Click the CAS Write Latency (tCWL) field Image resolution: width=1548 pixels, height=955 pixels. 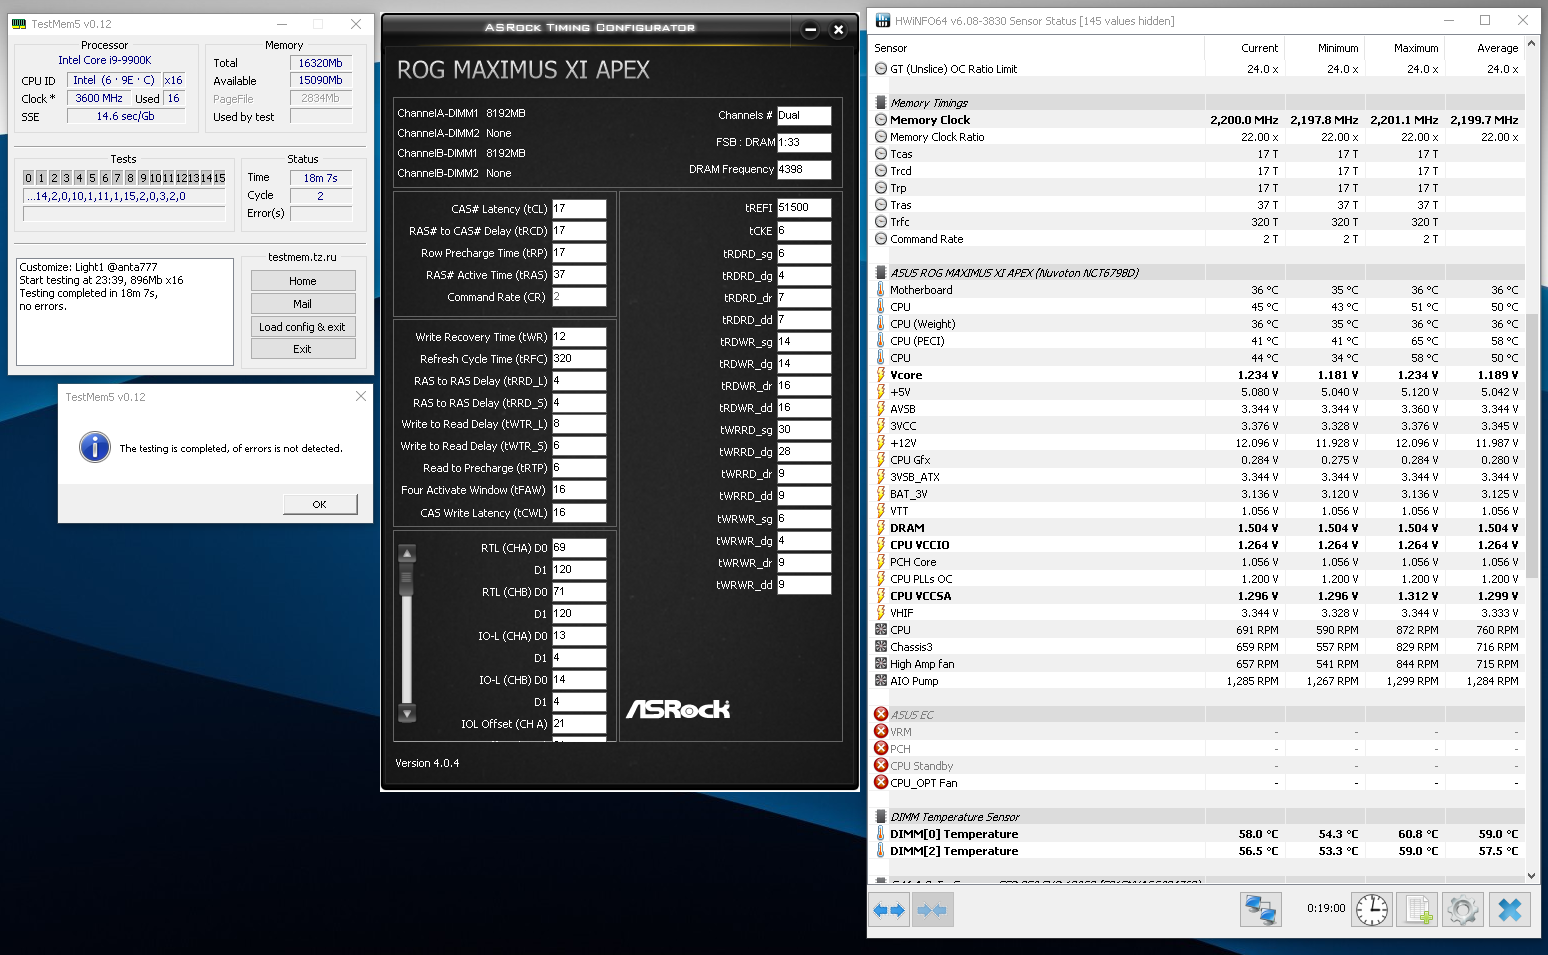[x=579, y=513]
